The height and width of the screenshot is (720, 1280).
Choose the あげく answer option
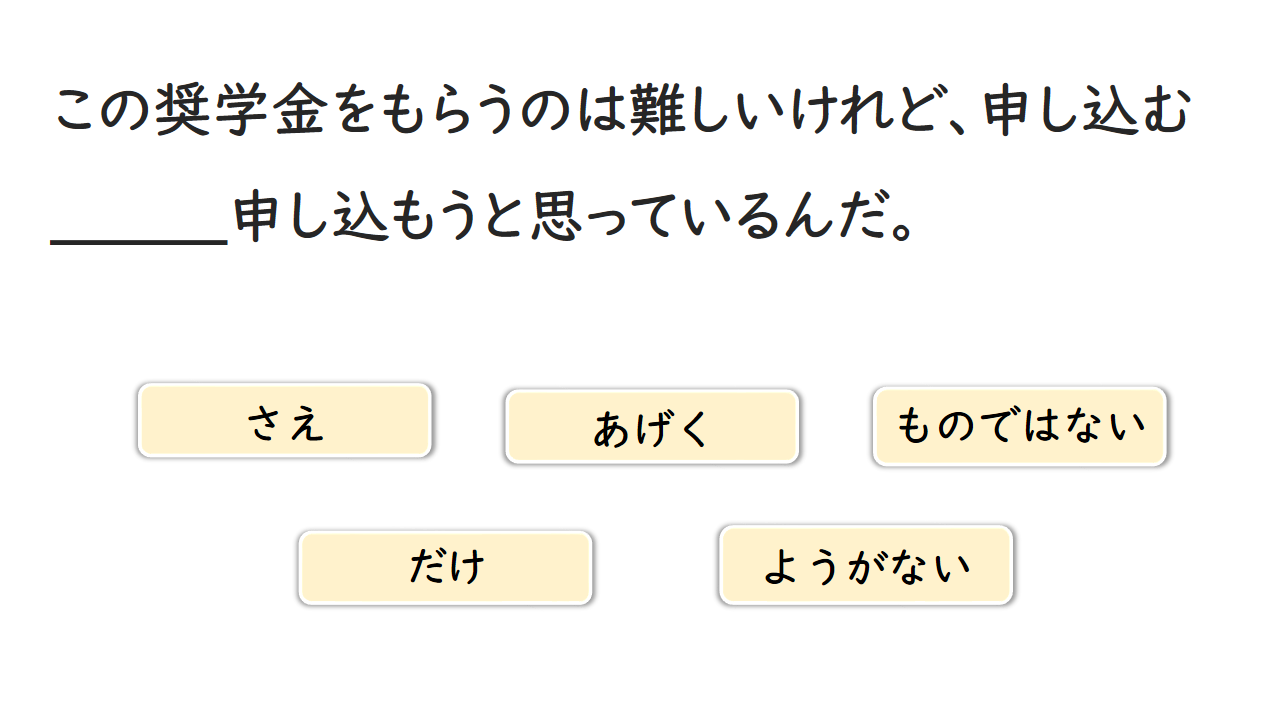(652, 427)
